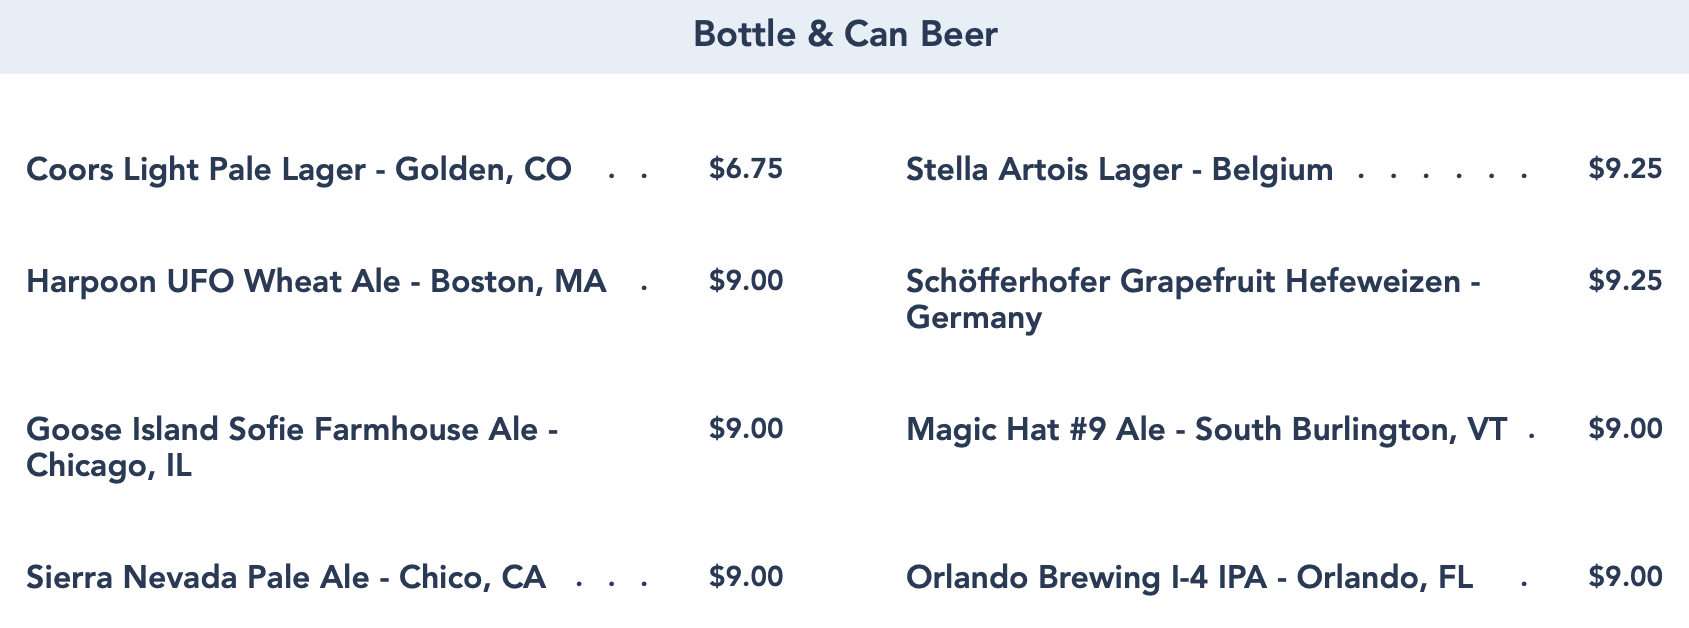Open Harpoon UFO Wheat Ale entry
This screenshot has height=628, width=1689.
[316, 281]
